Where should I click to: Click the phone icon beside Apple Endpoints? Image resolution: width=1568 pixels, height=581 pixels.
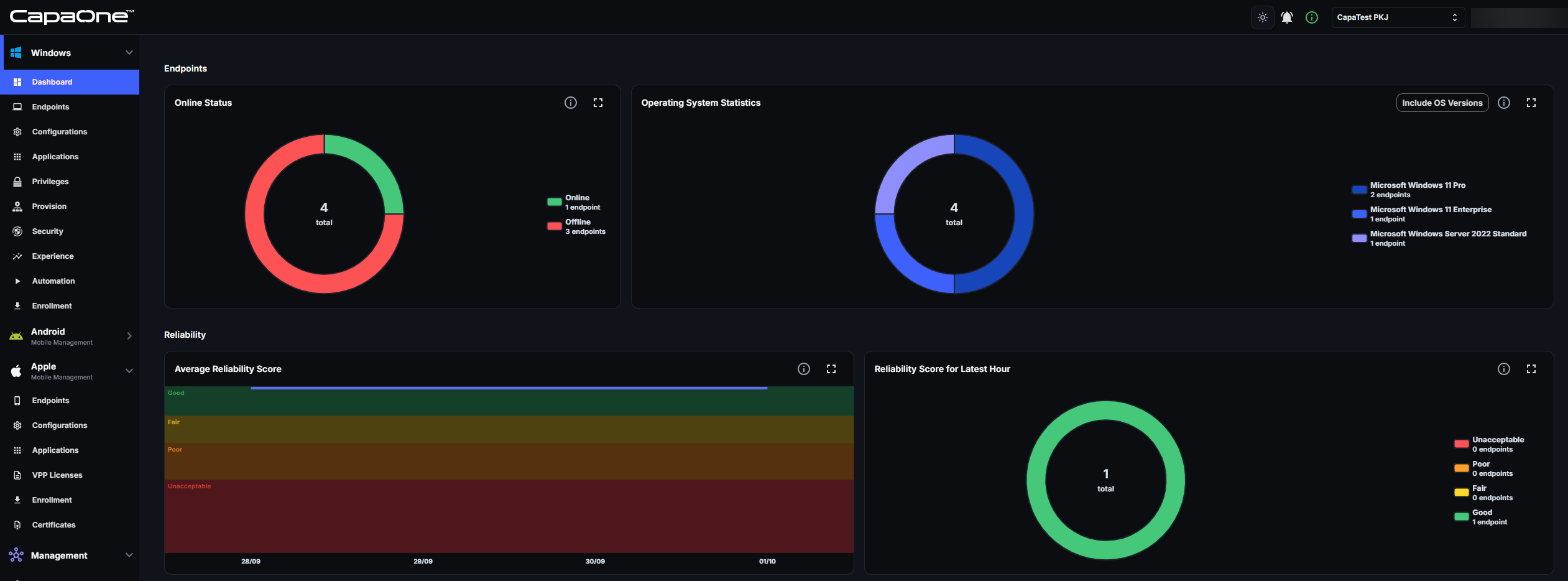[x=17, y=401]
